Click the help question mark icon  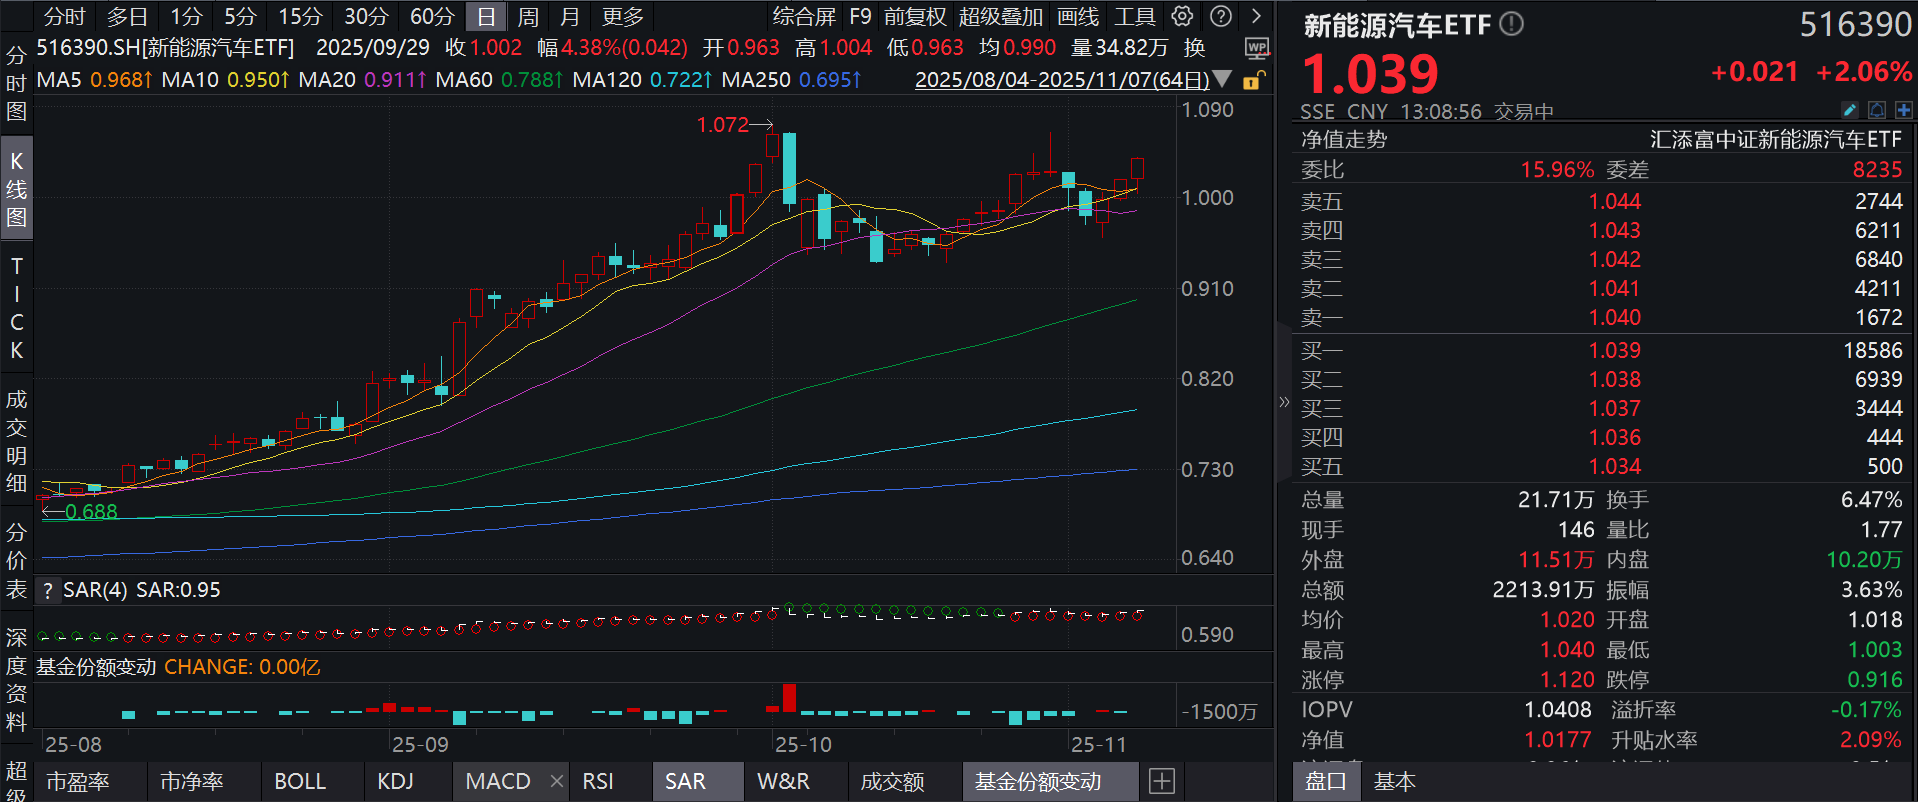coord(1221,16)
